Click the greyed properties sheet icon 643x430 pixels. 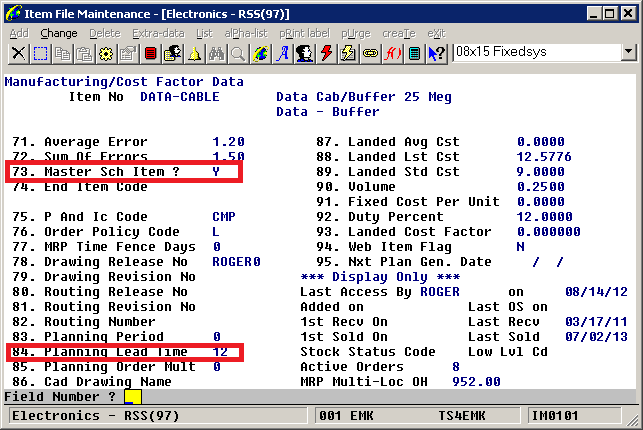point(128,53)
